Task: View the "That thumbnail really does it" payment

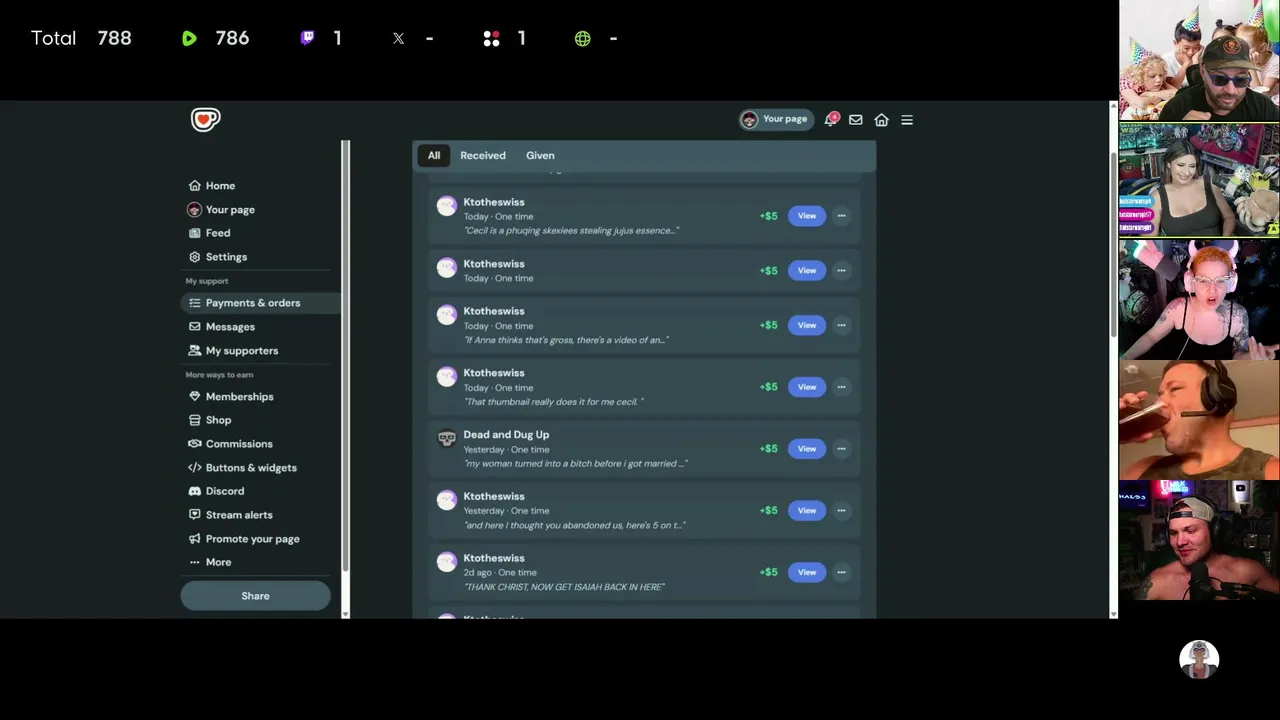Action: pos(807,387)
